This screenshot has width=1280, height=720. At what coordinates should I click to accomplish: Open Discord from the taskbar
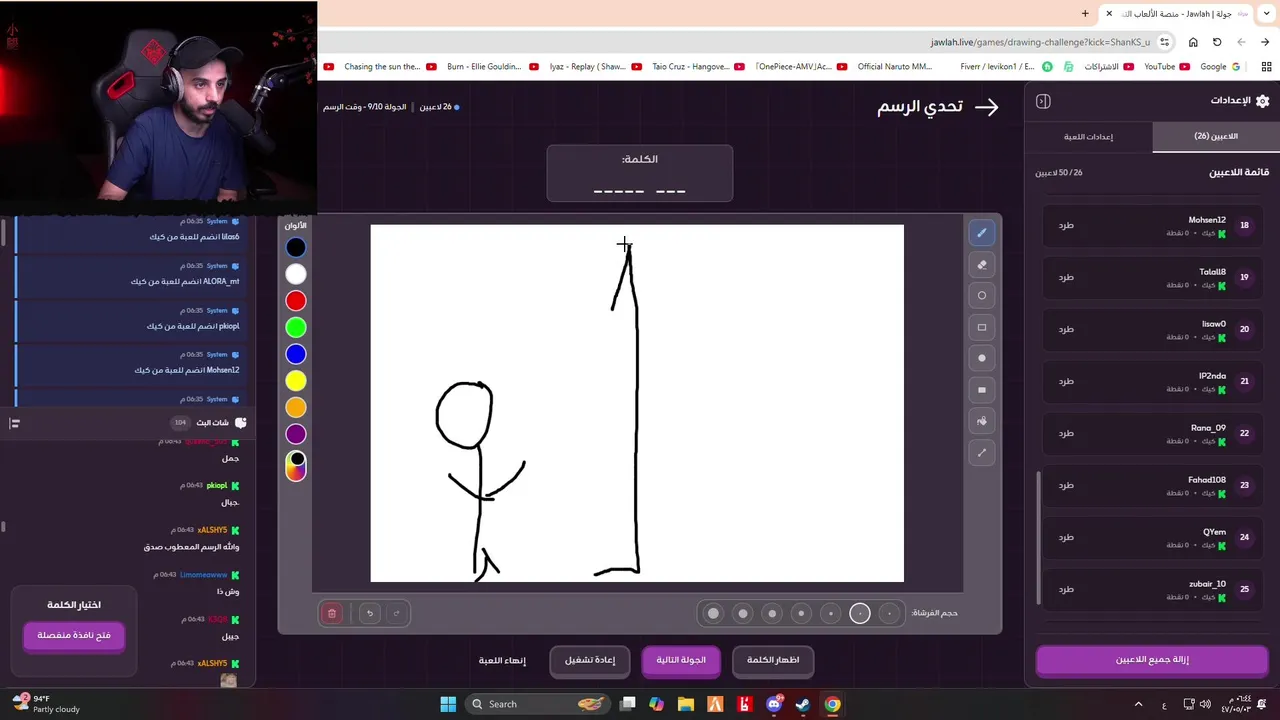coord(774,704)
